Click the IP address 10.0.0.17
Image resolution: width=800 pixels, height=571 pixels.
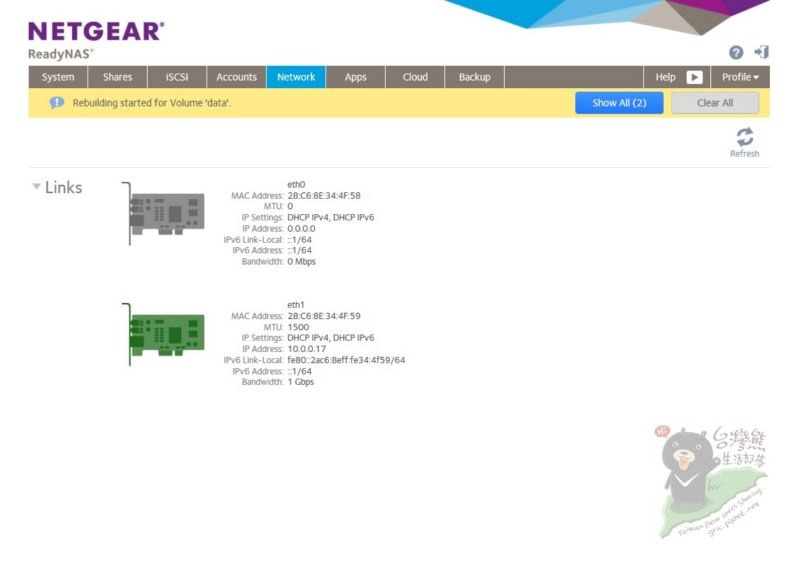(x=307, y=349)
